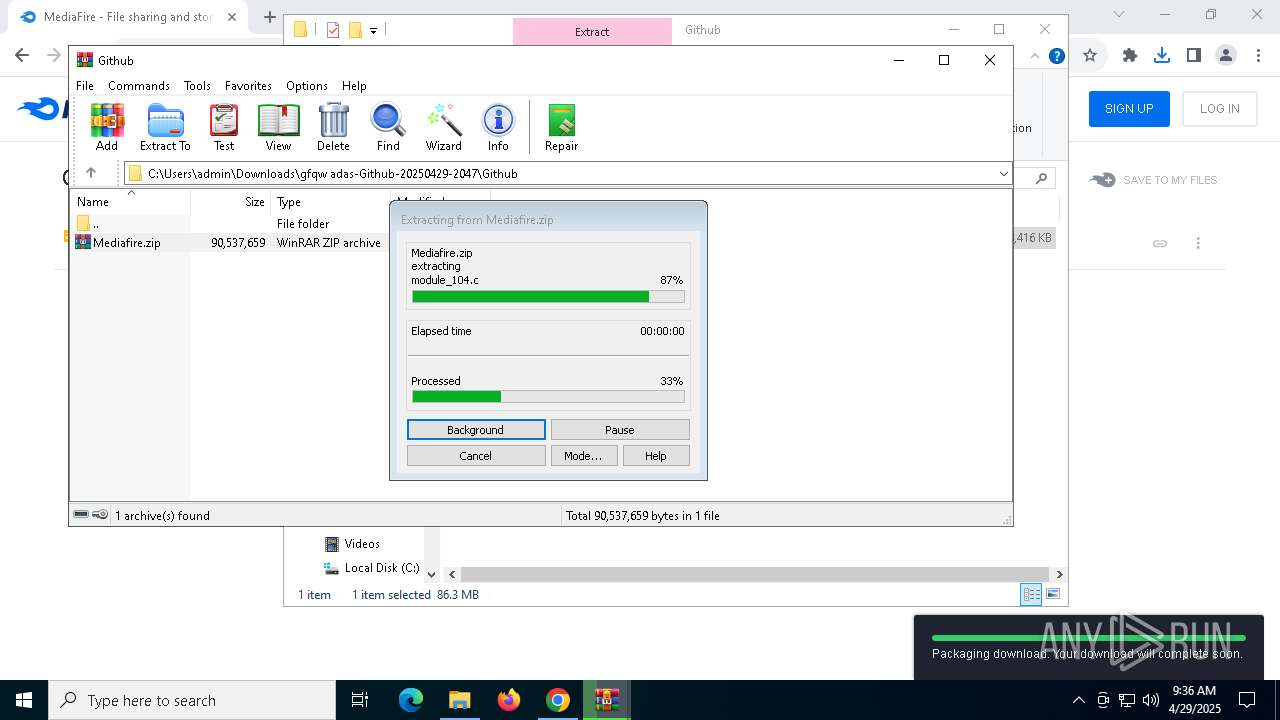Click MediaFire SIGN UP button
Image resolution: width=1280 pixels, height=720 pixels.
click(1129, 109)
